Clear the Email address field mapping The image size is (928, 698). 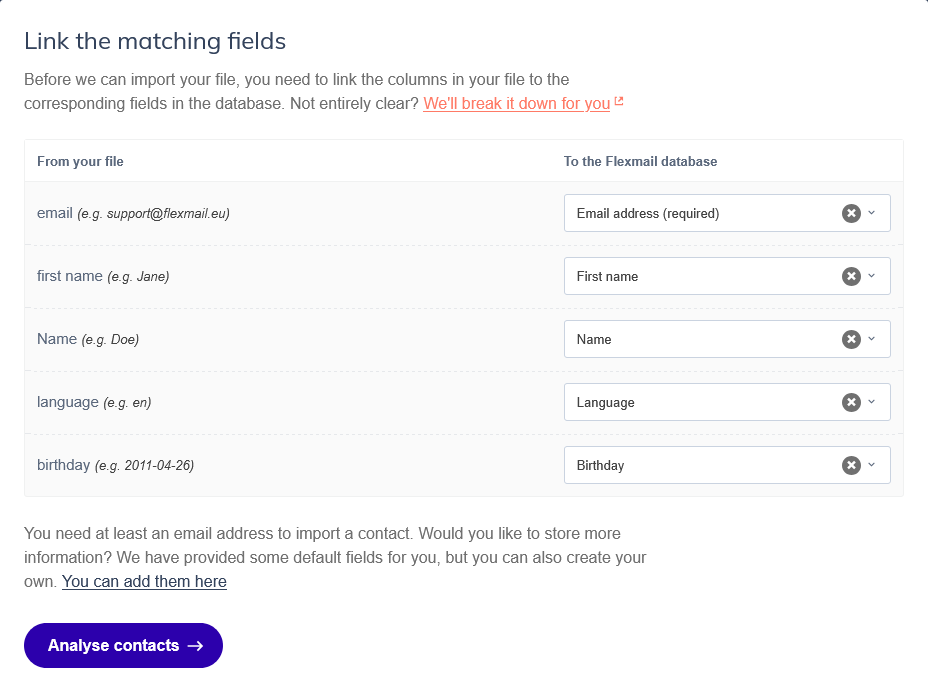pos(851,213)
